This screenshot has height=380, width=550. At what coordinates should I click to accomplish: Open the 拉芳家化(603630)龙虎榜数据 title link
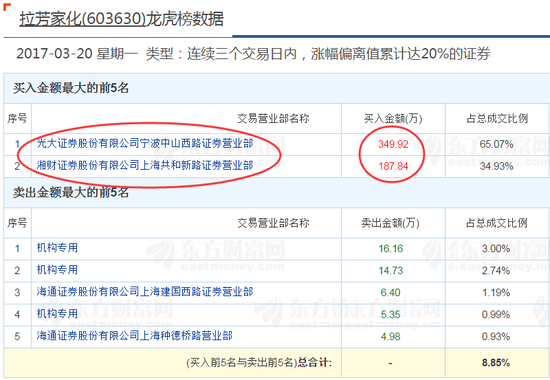[x=121, y=19]
